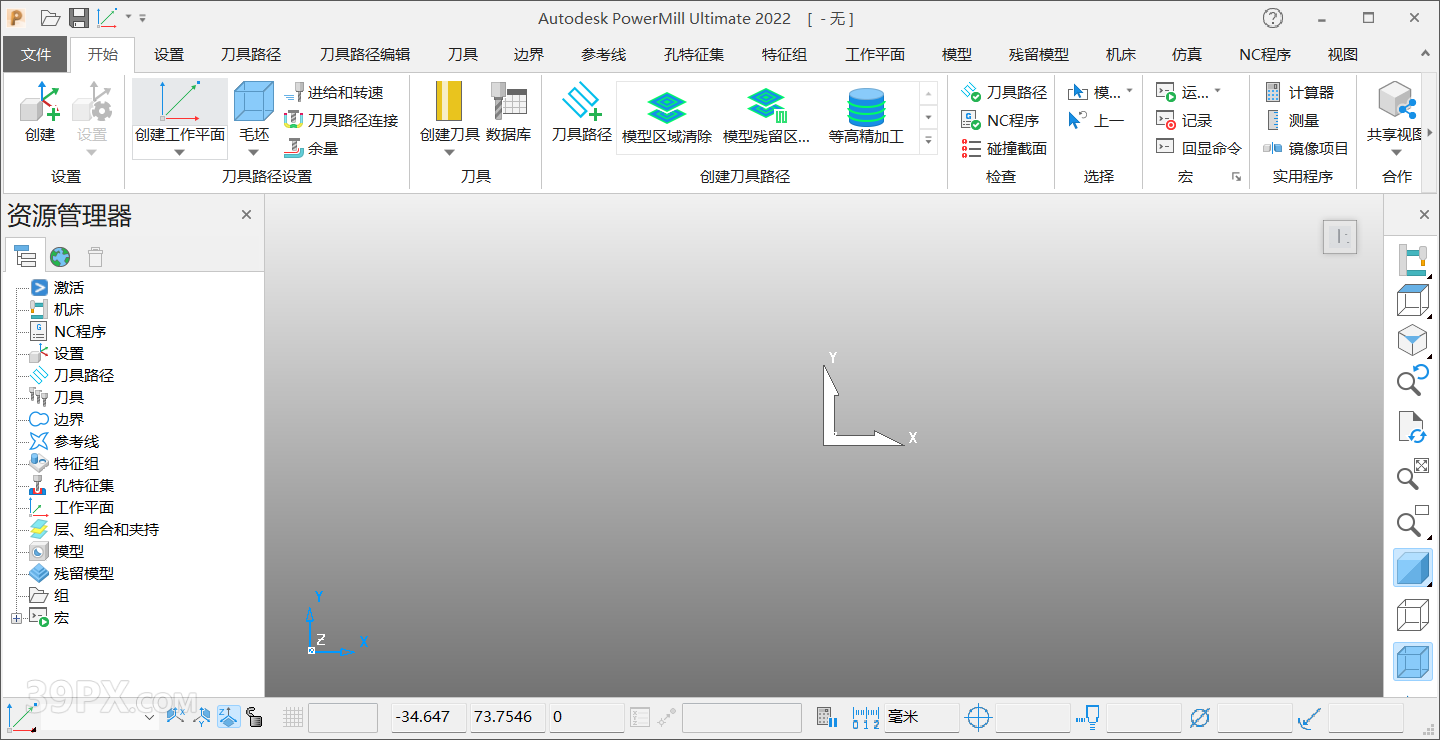Open 创建工作平面 dropdown arrow
Image resolution: width=1440 pixels, height=740 pixels.
pyautogui.click(x=180, y=153)
